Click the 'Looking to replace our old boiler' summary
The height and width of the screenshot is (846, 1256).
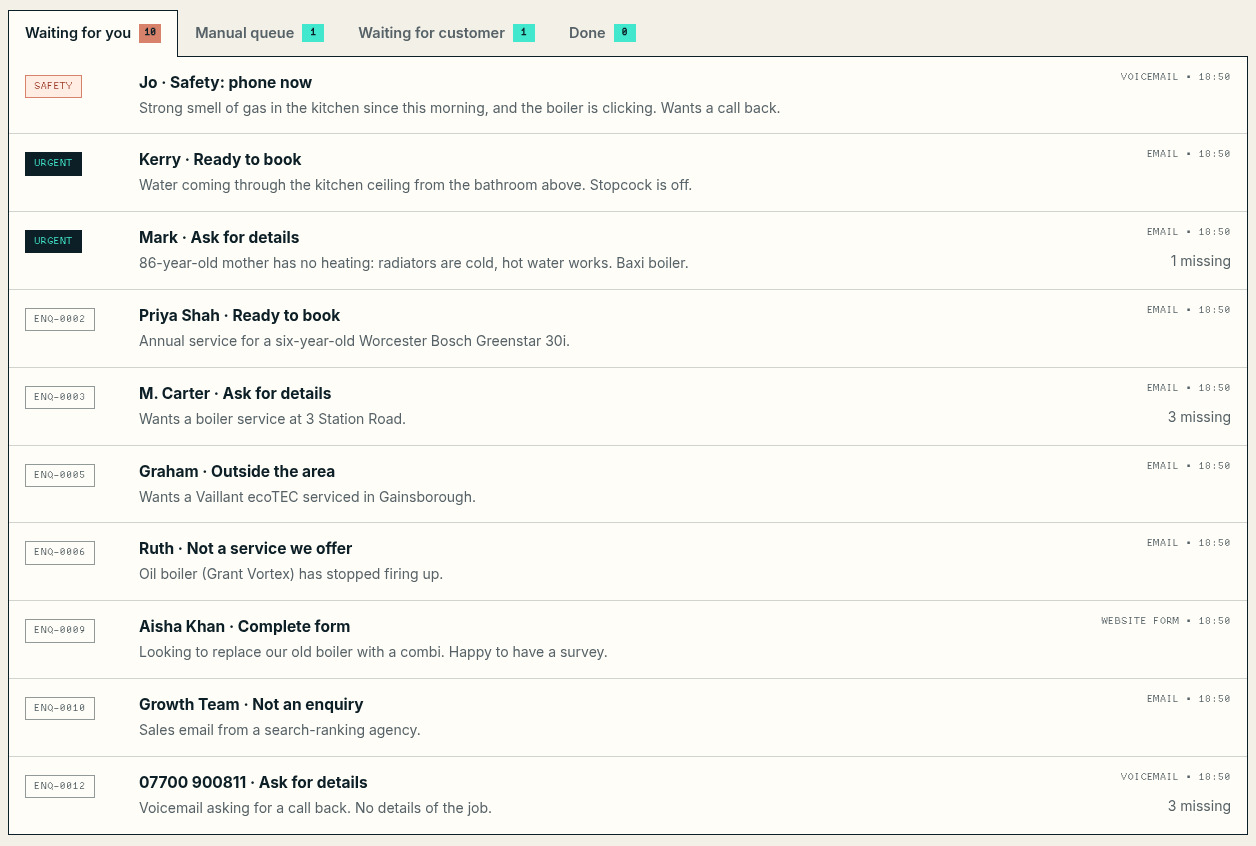click(x=373, y=652)
